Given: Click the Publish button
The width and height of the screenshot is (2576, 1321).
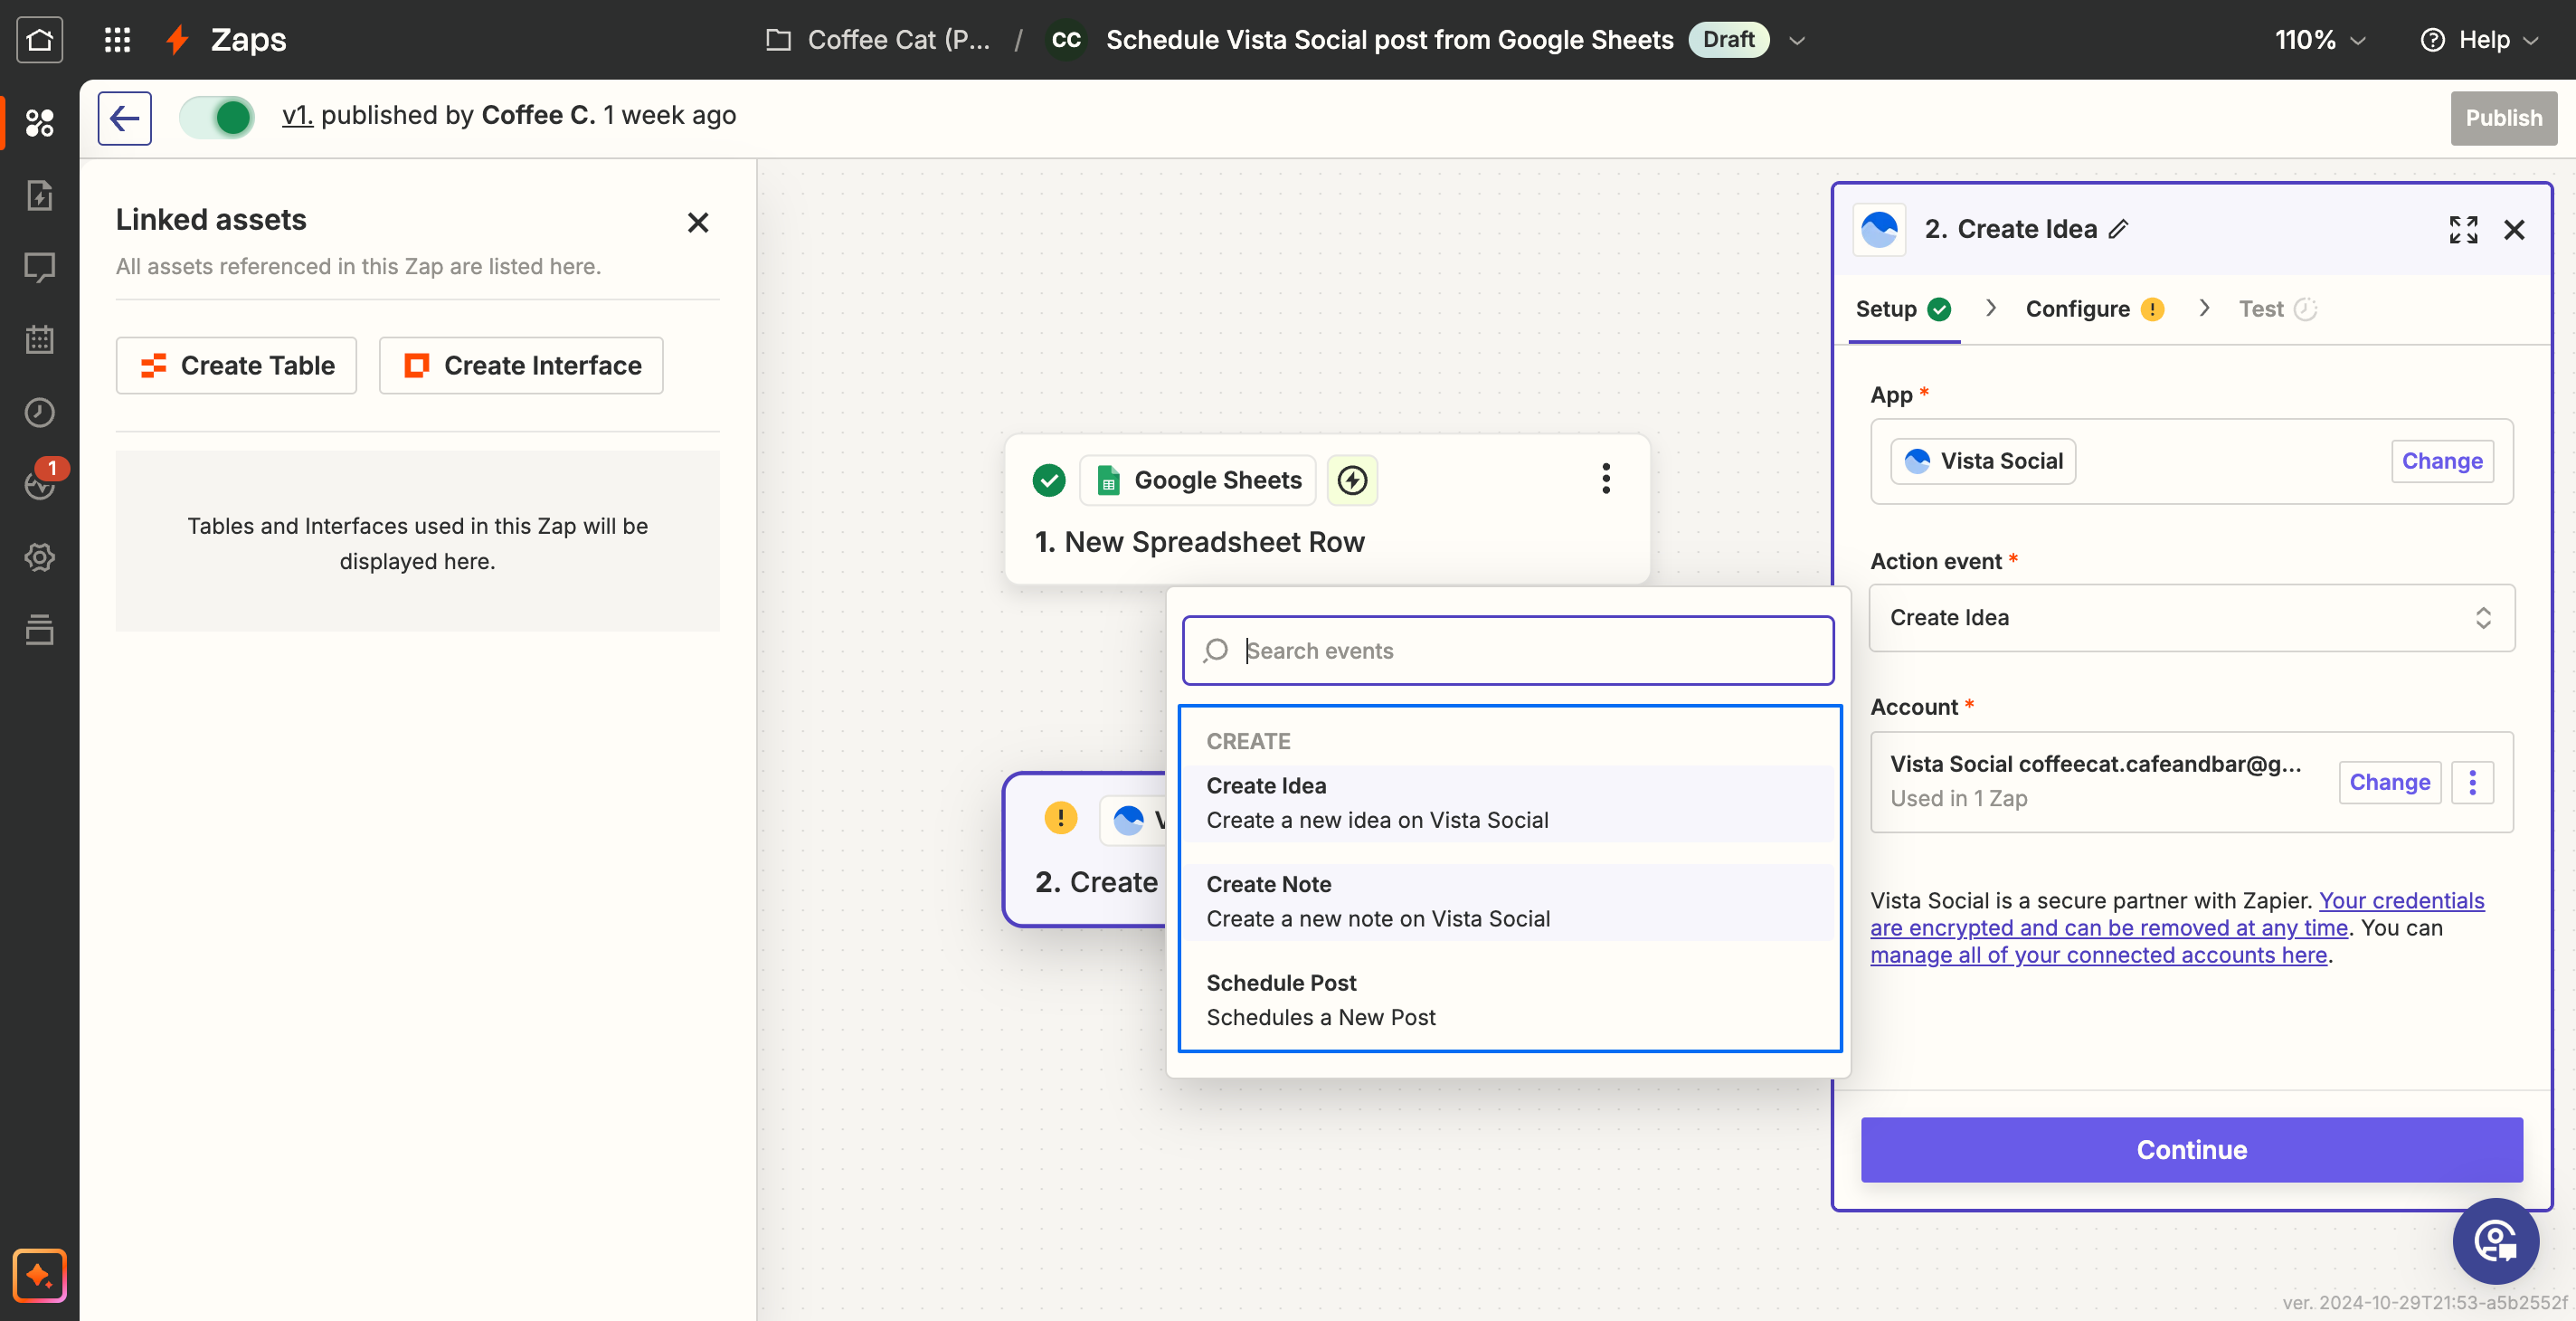Looking at the screenshot, I should click(x=2503, y=118).
